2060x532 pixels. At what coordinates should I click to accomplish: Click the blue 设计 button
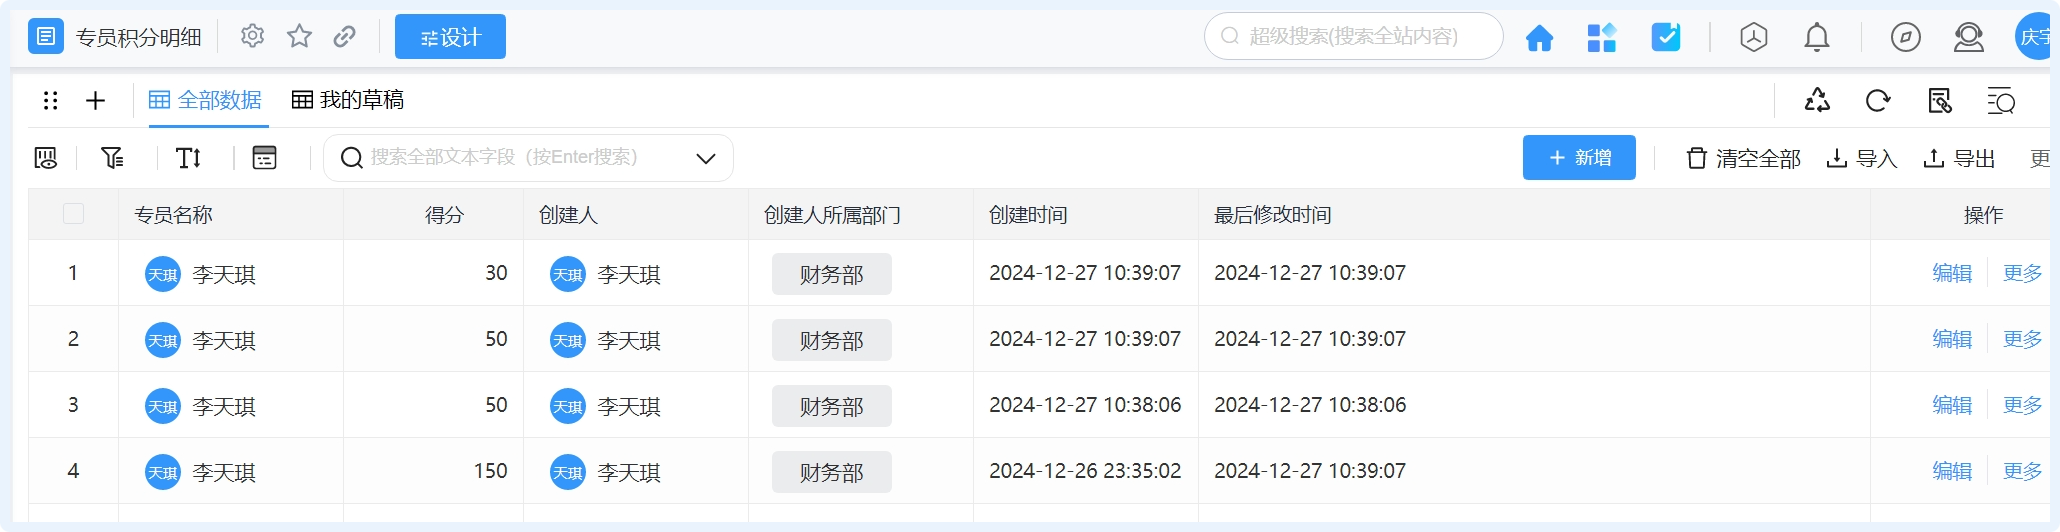click(x=450, y=37)
